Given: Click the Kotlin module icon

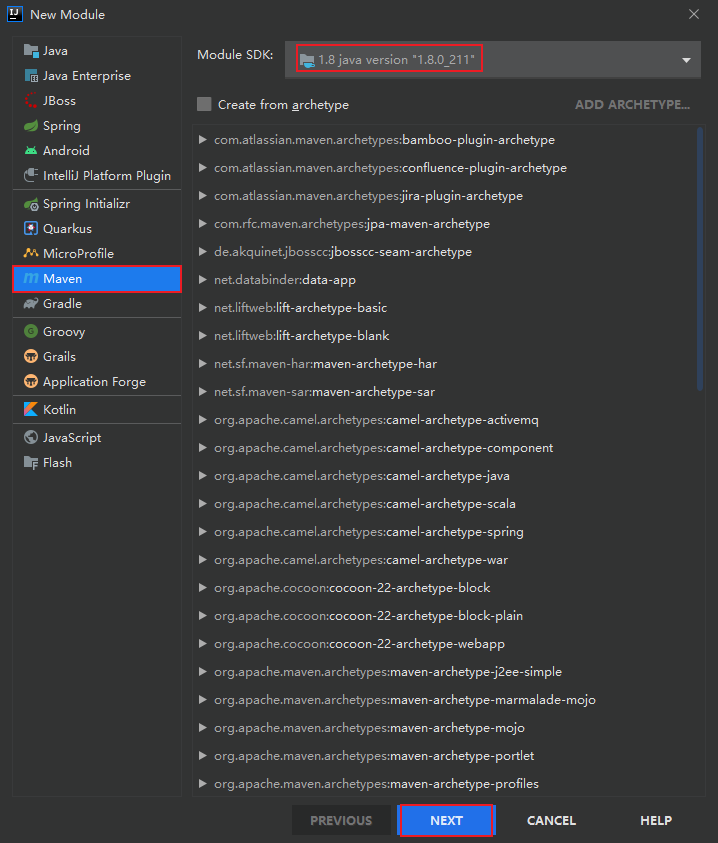Looking at the screenshot, I should [x=31, y=410].
